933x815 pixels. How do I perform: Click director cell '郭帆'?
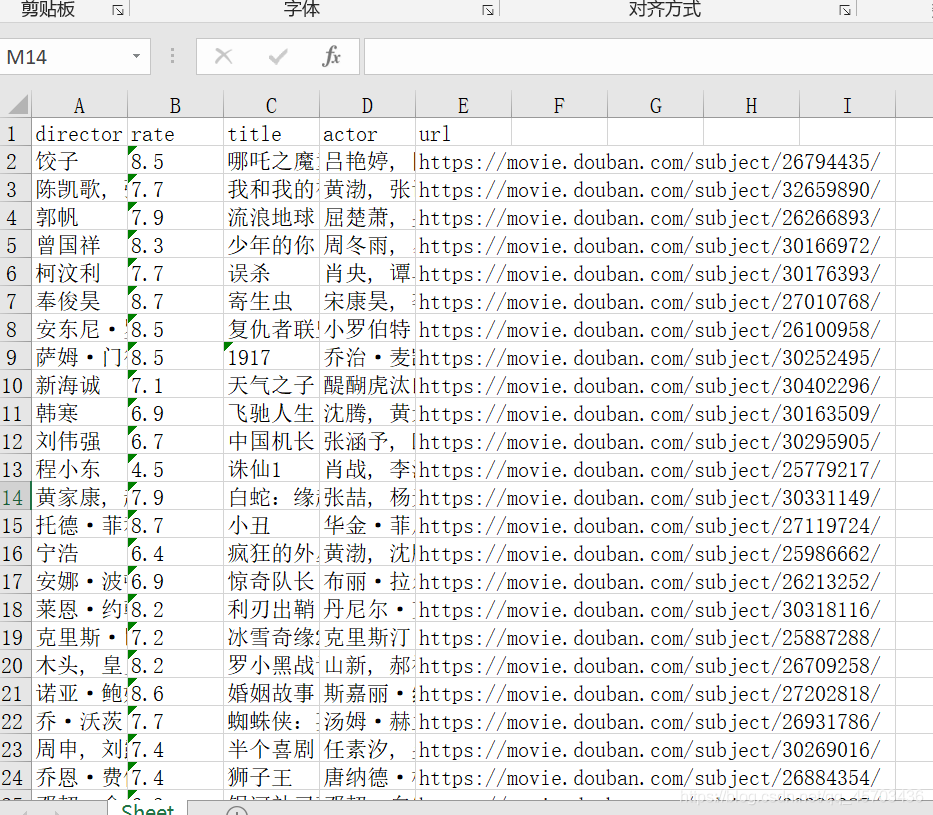point(79,217)
